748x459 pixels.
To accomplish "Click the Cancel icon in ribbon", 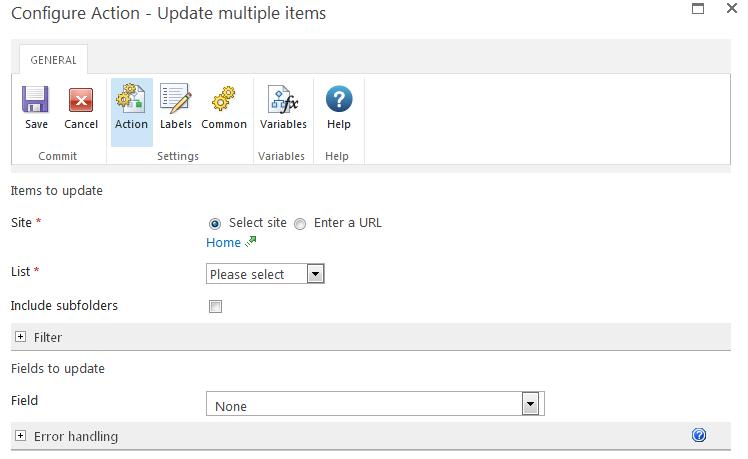I will pyautogui.click(x=81, y=100).
